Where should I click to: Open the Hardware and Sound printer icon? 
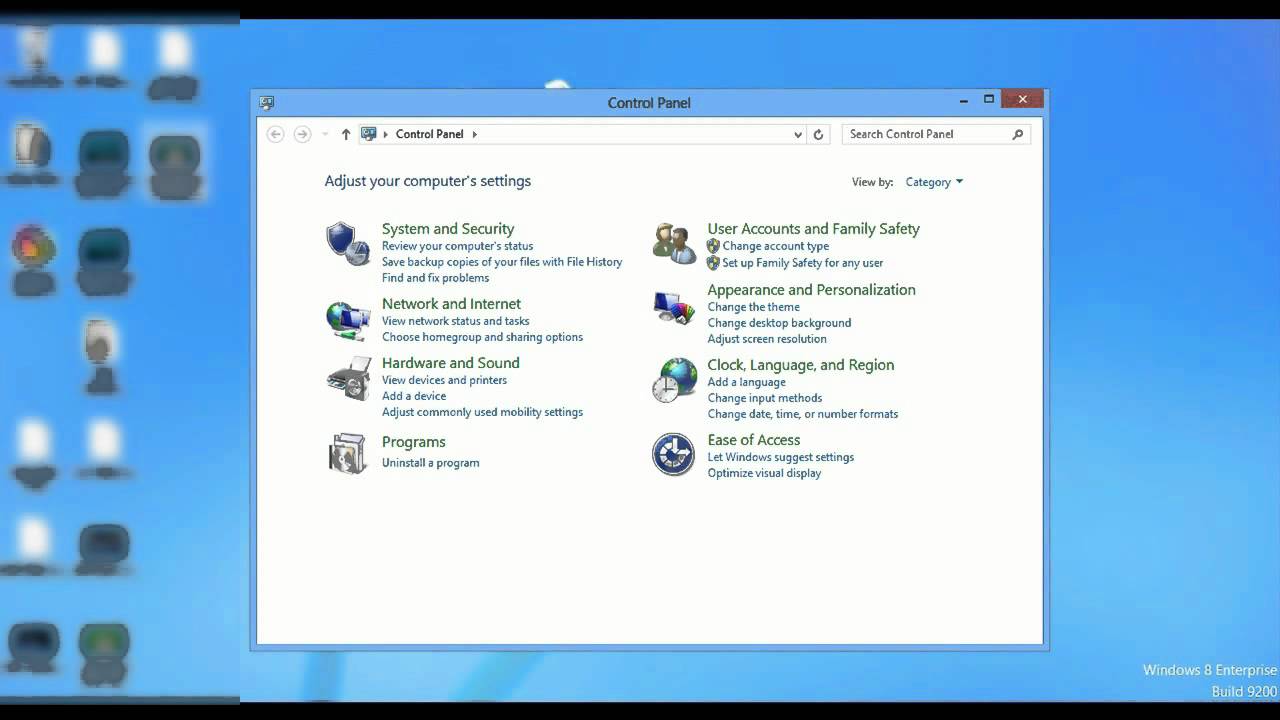click(x=348, y=379)
